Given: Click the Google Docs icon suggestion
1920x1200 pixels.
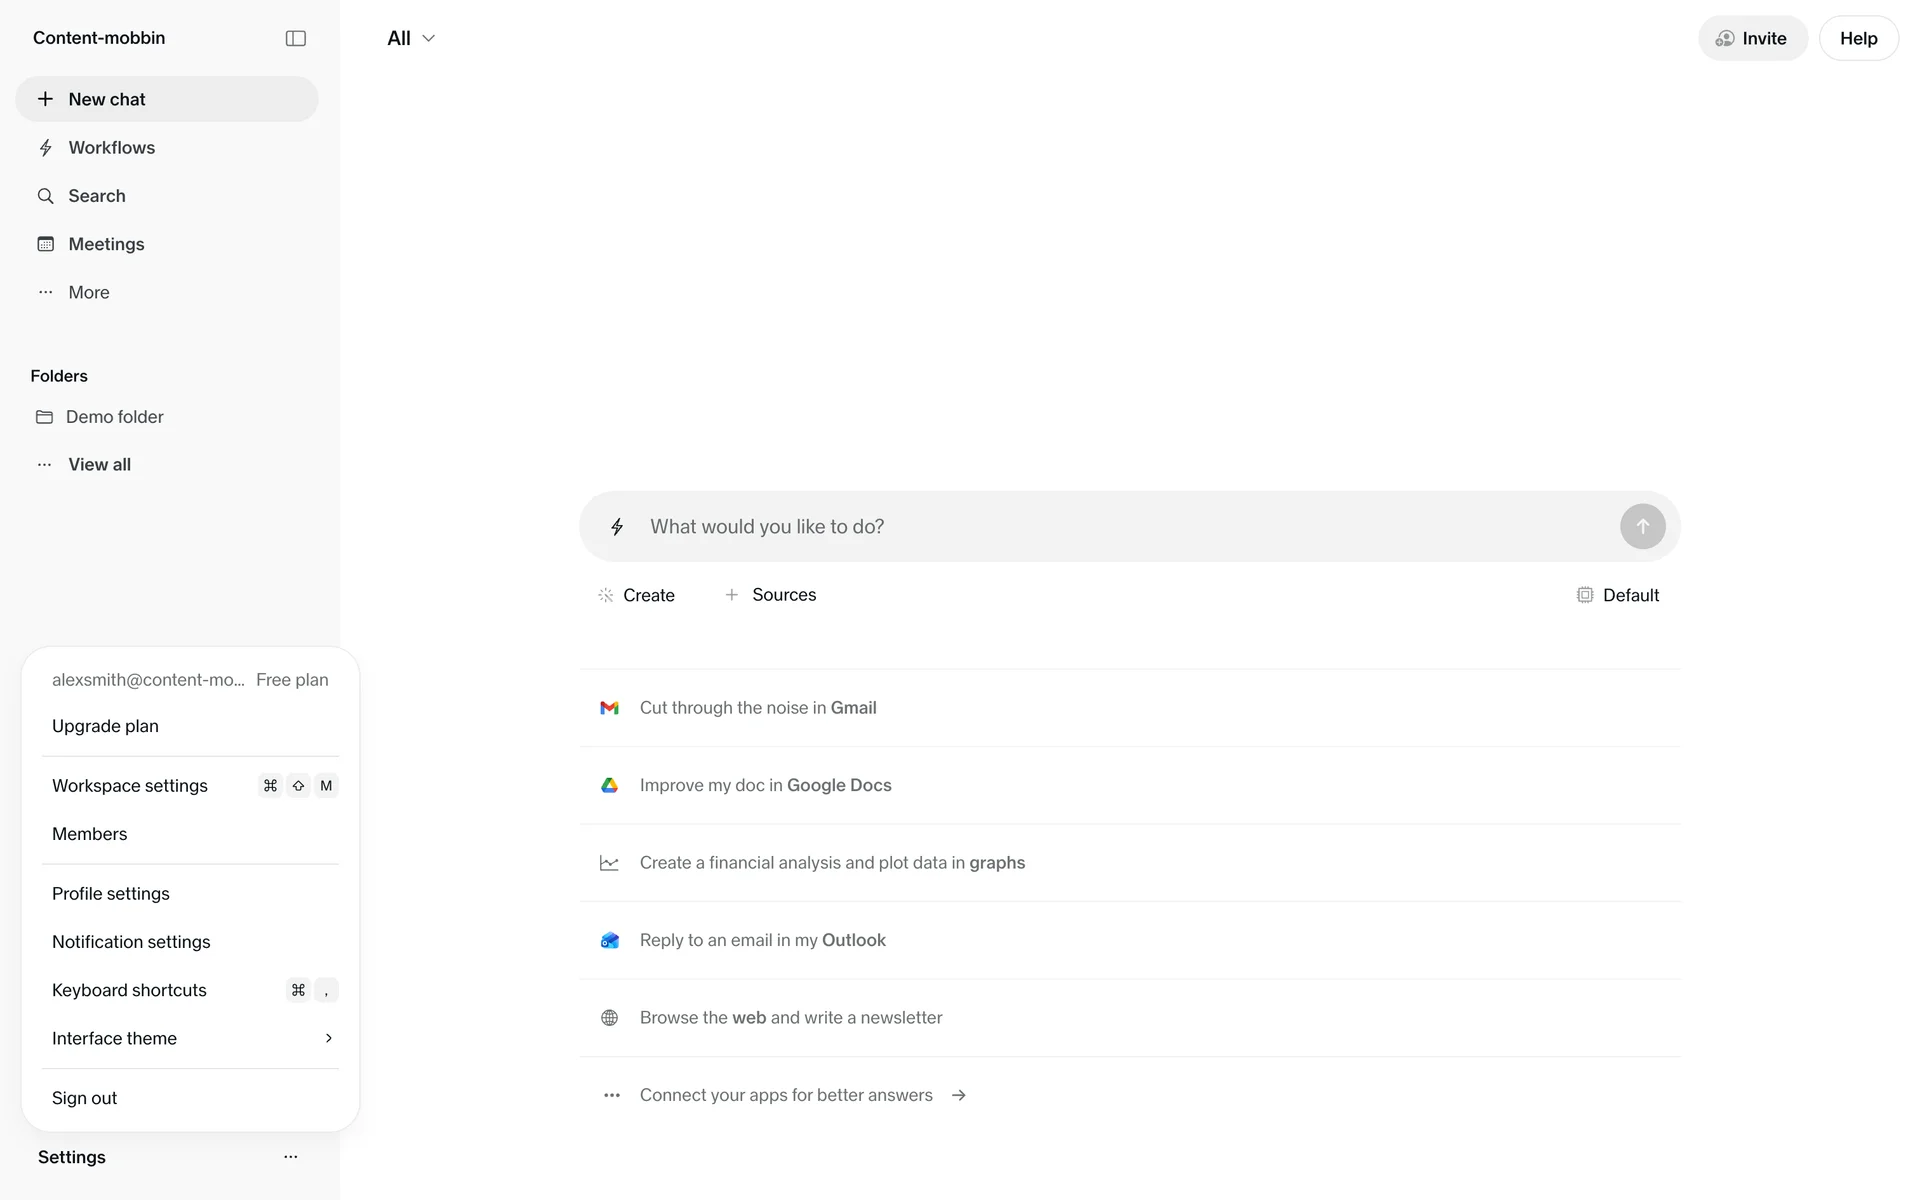Looking at the screenshot, I should click(609, 786).
